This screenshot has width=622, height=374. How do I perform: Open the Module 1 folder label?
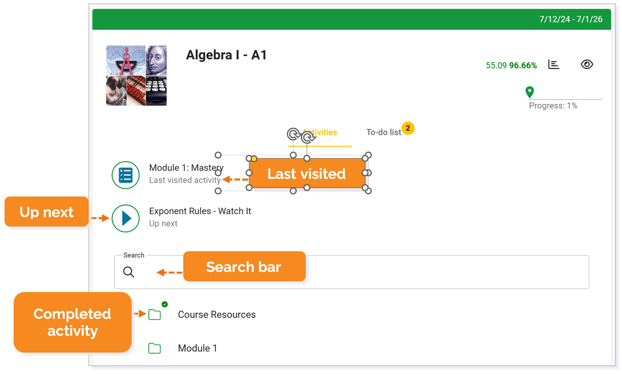coord(197,349)
